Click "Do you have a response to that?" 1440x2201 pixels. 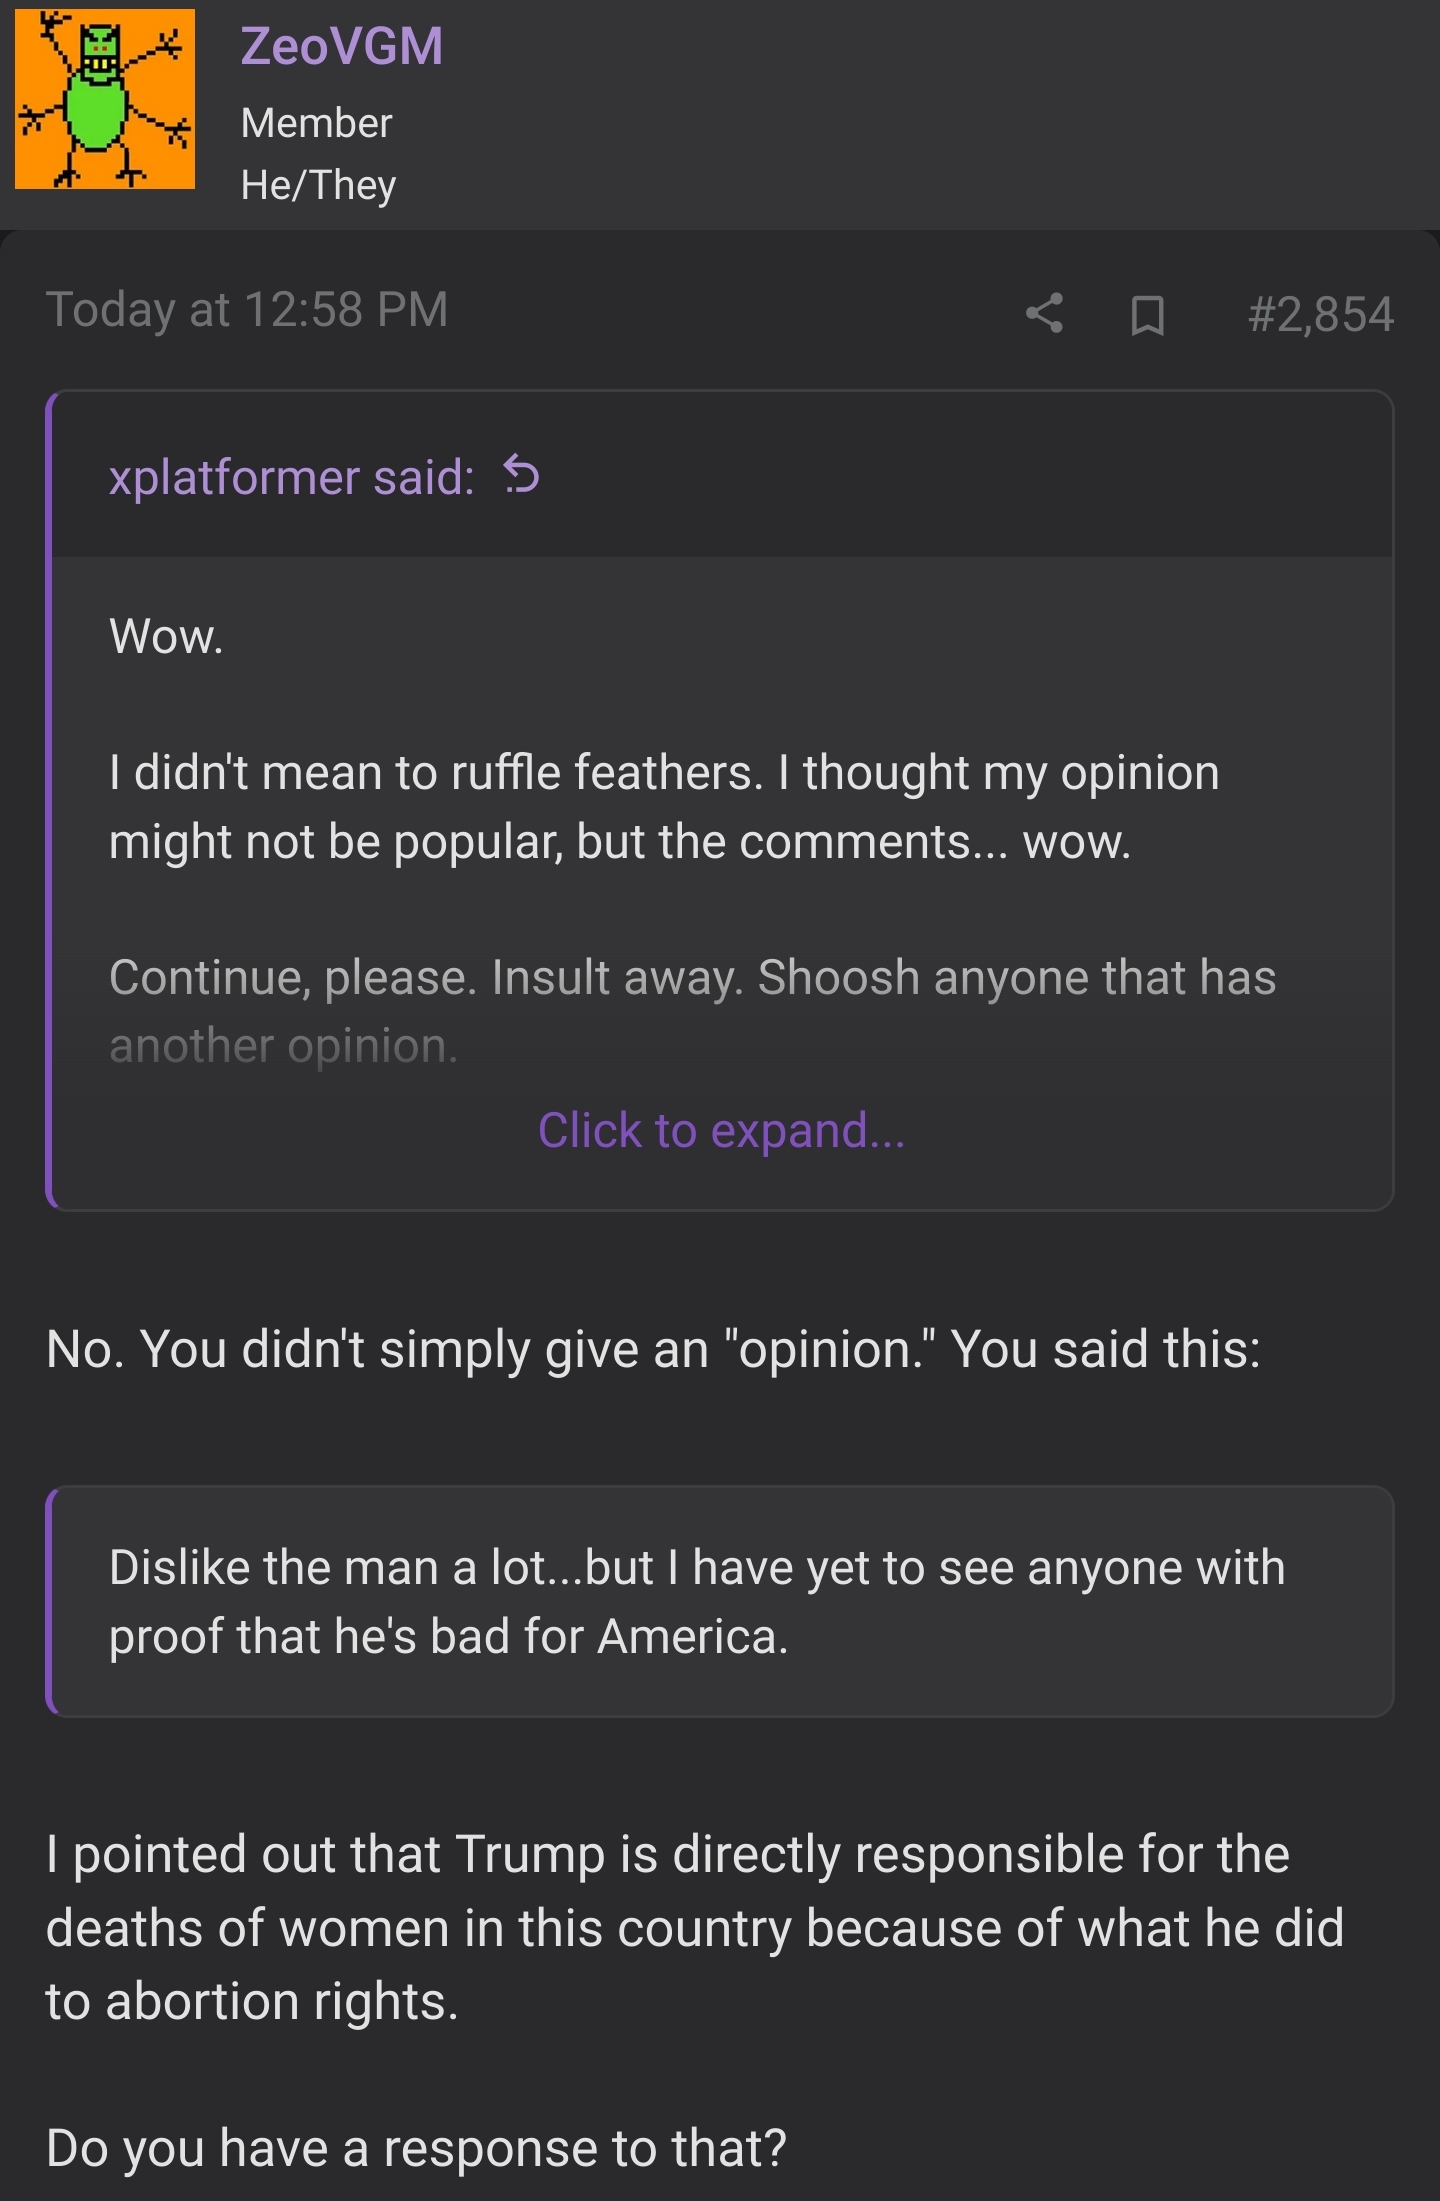[x=416, y=2147]
